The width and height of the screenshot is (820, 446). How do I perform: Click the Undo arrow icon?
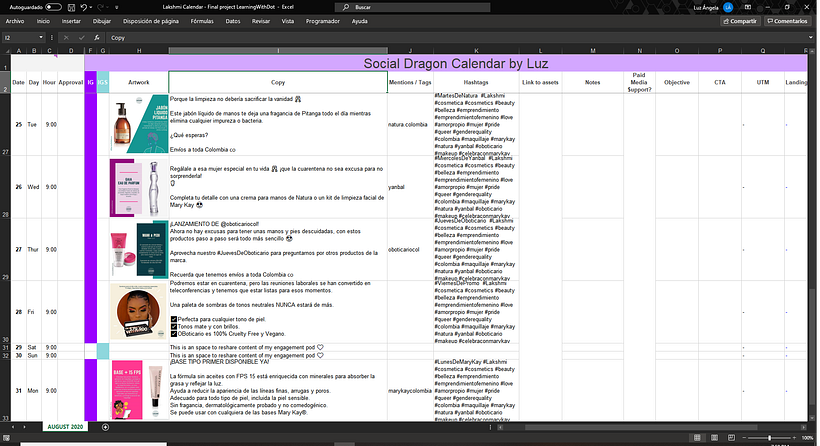click(x=84, y=7)
